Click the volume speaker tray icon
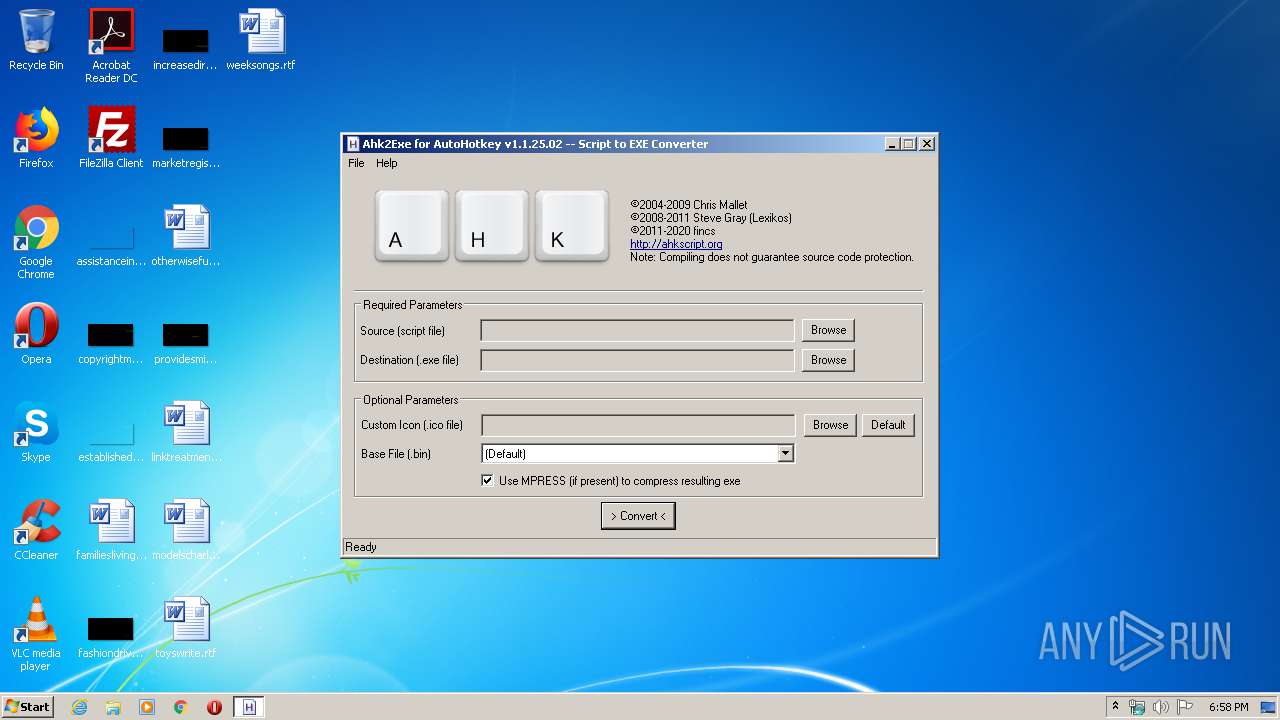Viewport: 1280px width, 720px height. (x=1161, y=707)
